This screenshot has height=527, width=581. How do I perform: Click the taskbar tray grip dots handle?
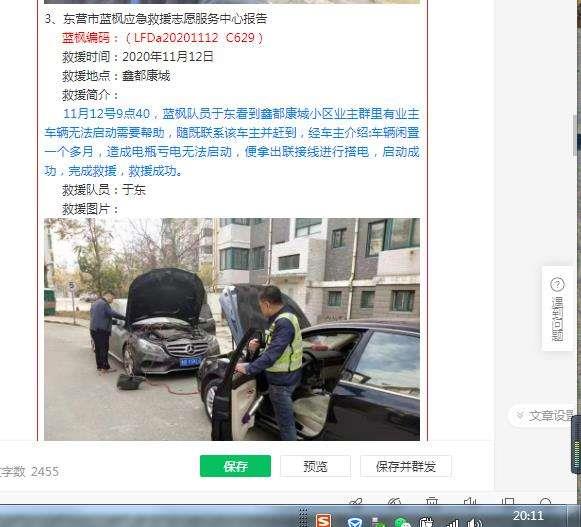pyautogui.click(x=303, y=517)
